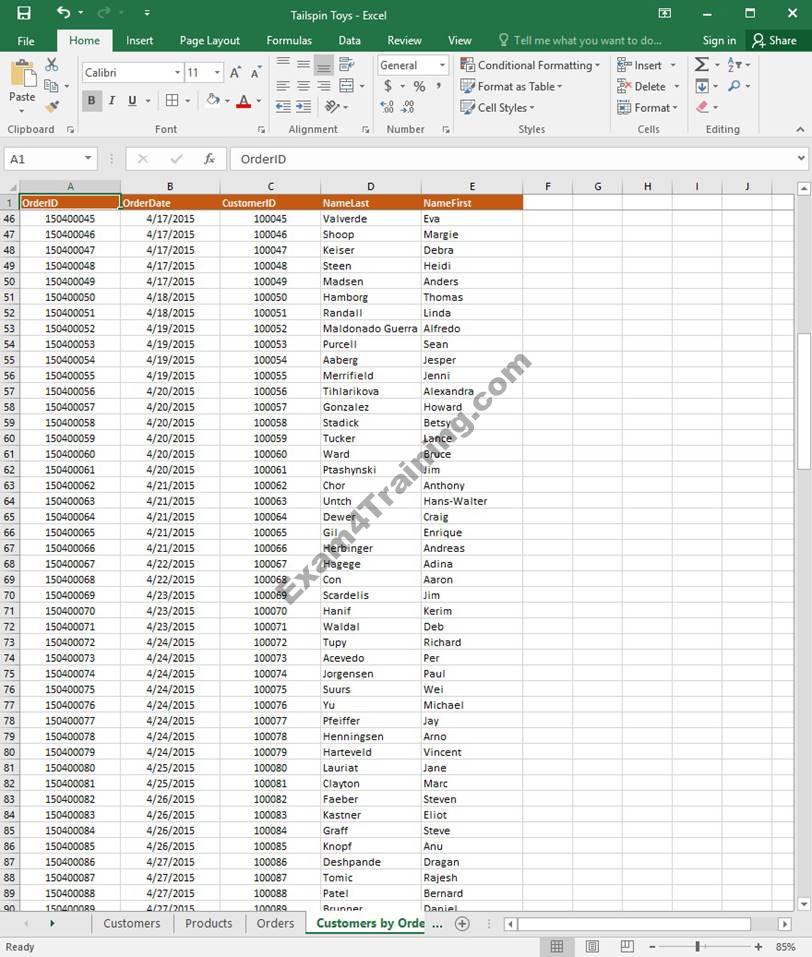Switch to Page Layout view in status bar
The width and height of the screenshot is (812, 957).
592,946
